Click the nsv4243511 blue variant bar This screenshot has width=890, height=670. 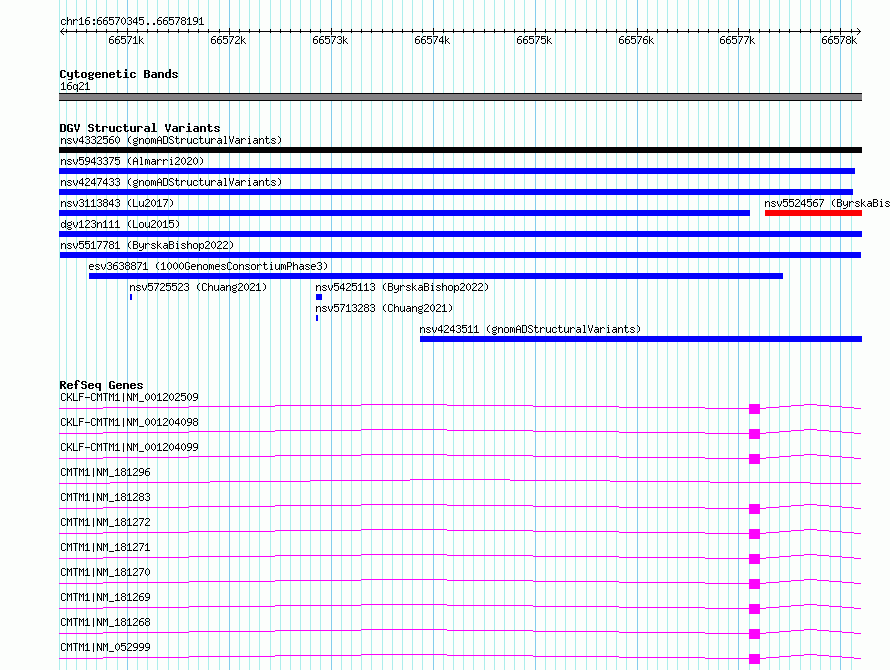point(641,339)
